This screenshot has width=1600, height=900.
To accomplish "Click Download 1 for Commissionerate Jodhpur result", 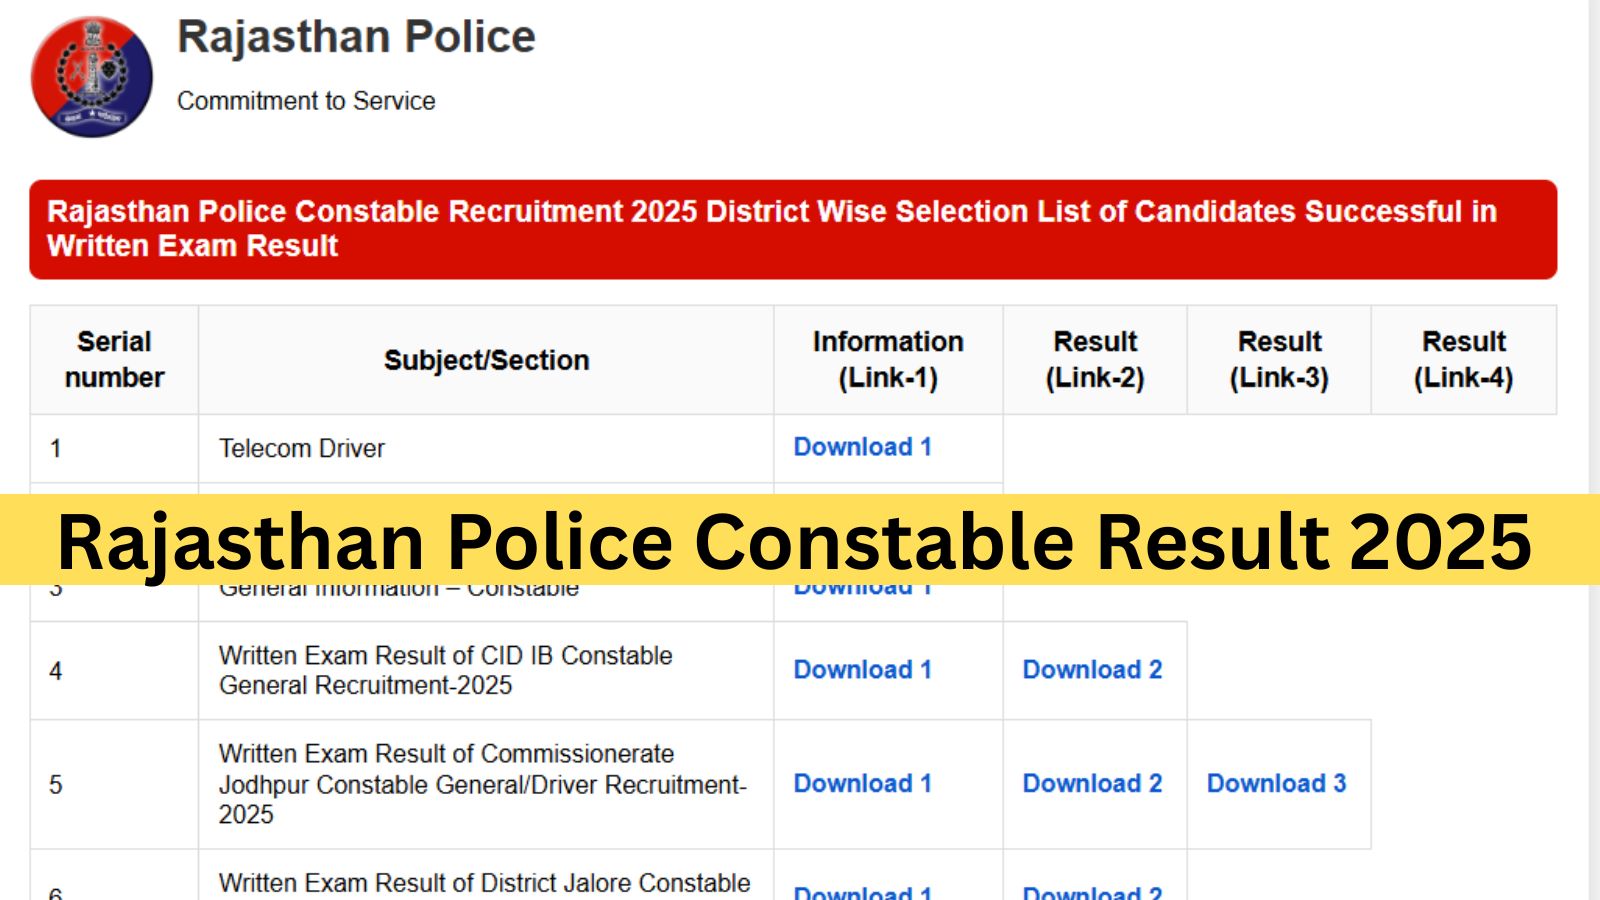I will pos(862,784).
